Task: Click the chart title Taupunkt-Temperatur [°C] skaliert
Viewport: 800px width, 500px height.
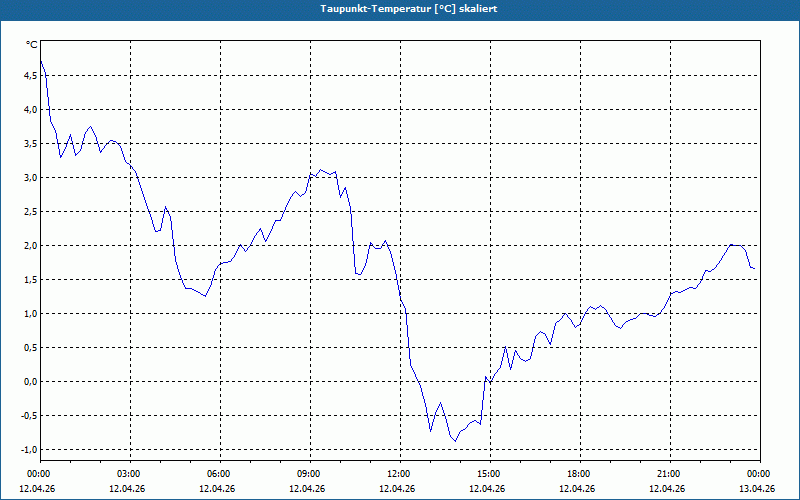Action: point(409,9)
